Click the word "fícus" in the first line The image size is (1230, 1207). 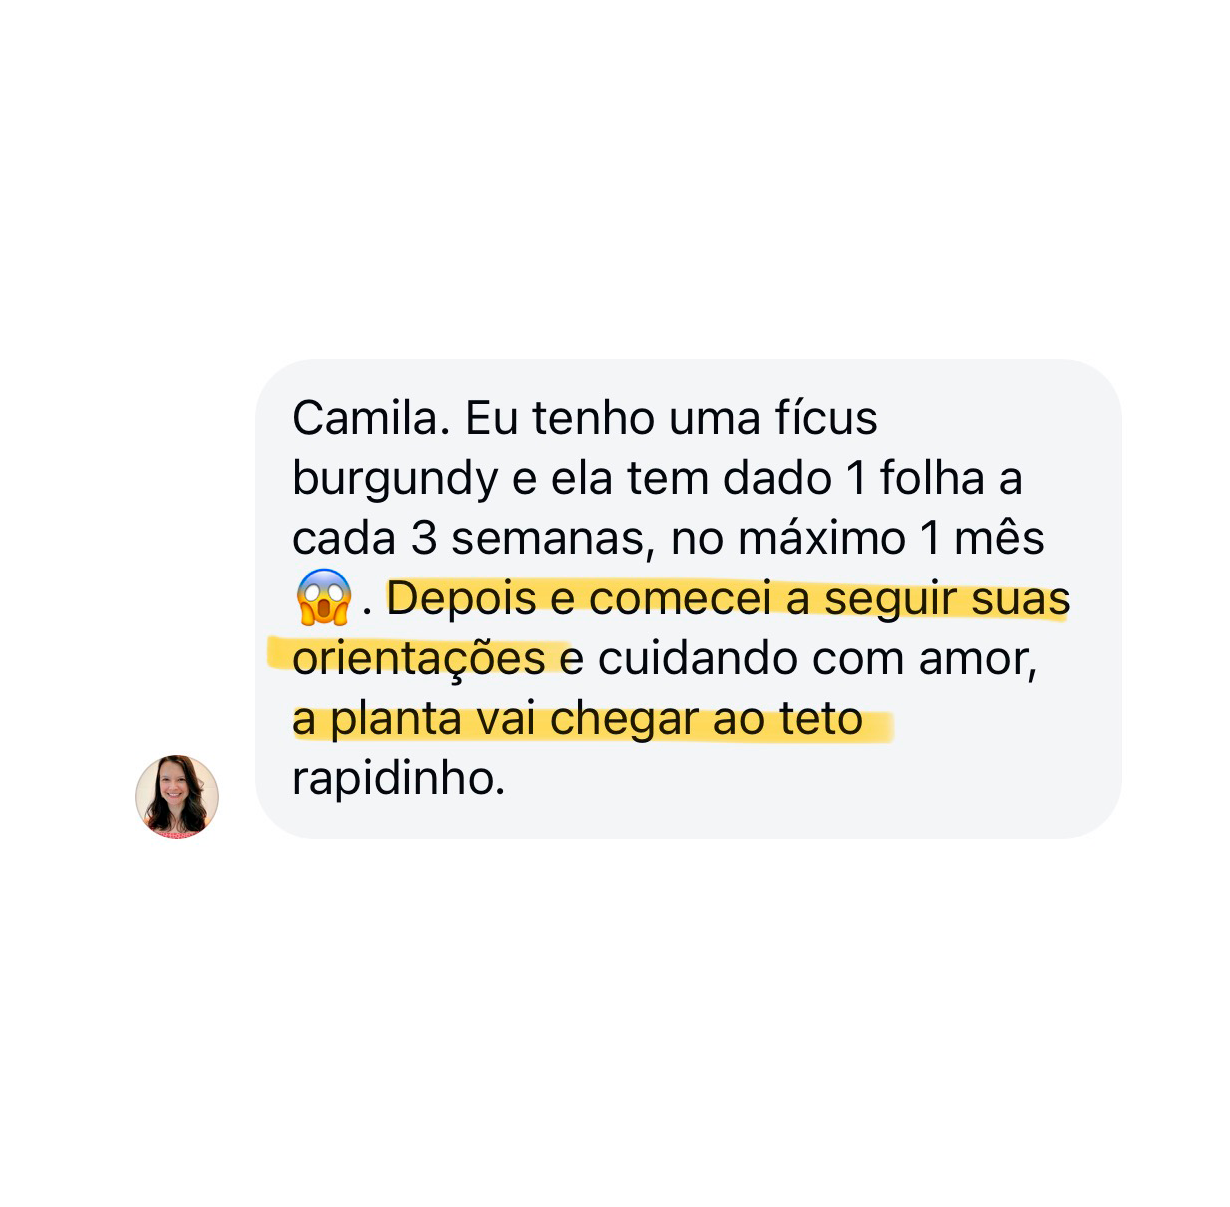tap(826, 418)
